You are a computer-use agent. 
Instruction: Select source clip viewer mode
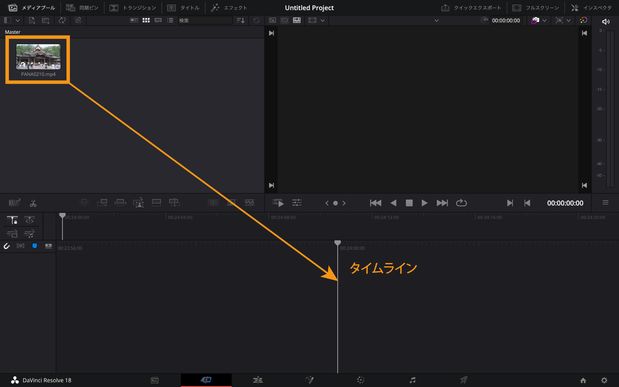point(272,20)
